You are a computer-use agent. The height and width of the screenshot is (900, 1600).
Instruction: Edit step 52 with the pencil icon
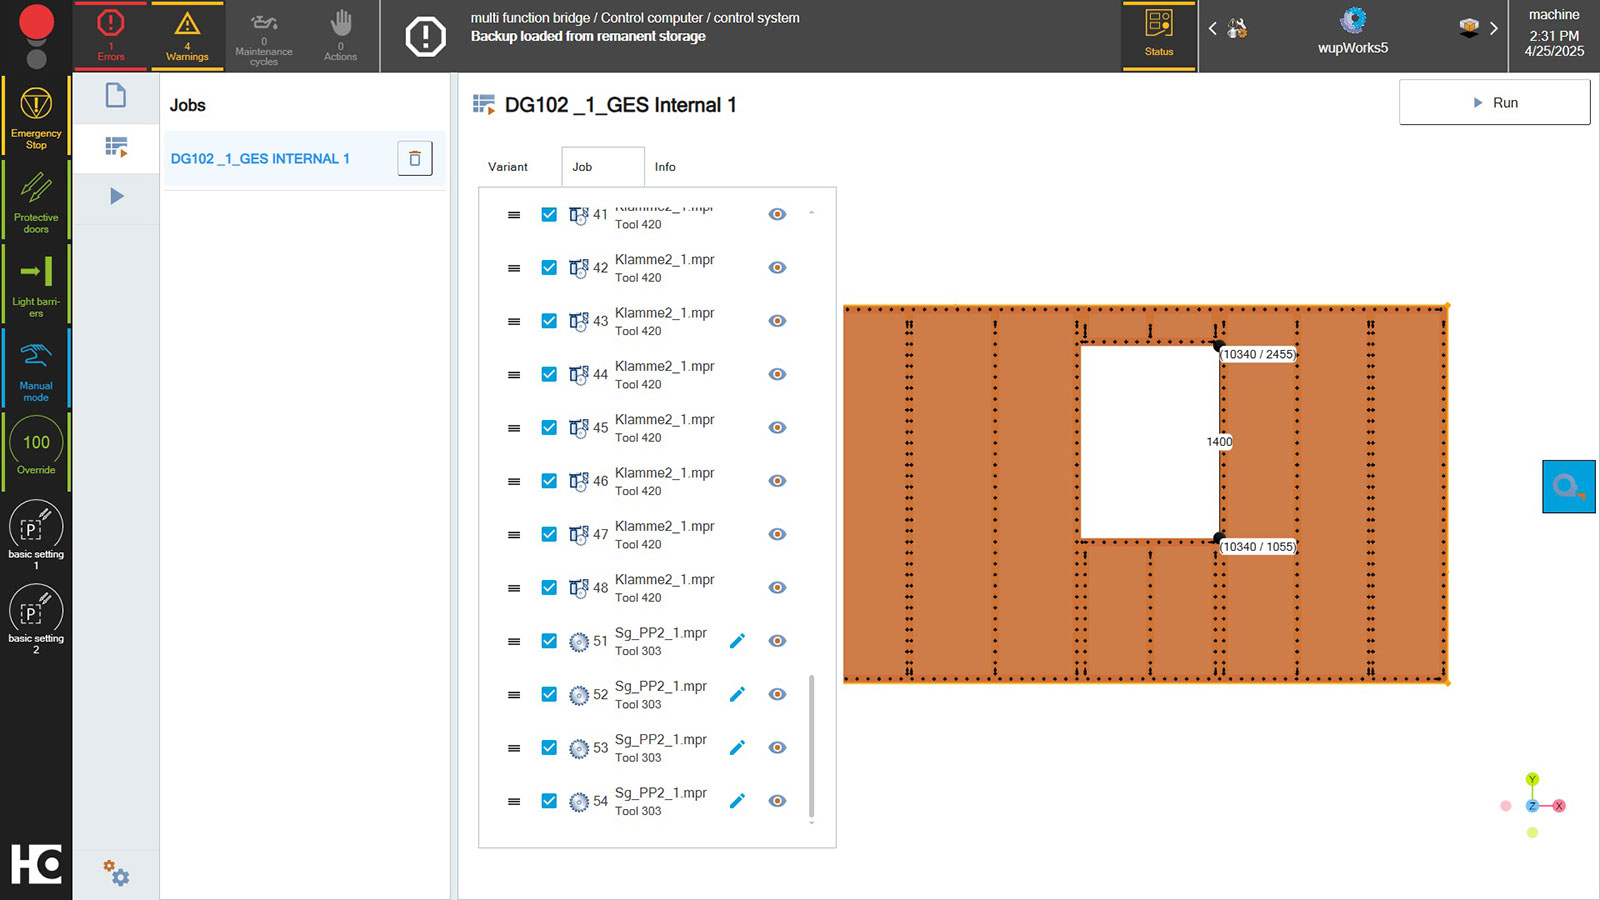737,694
